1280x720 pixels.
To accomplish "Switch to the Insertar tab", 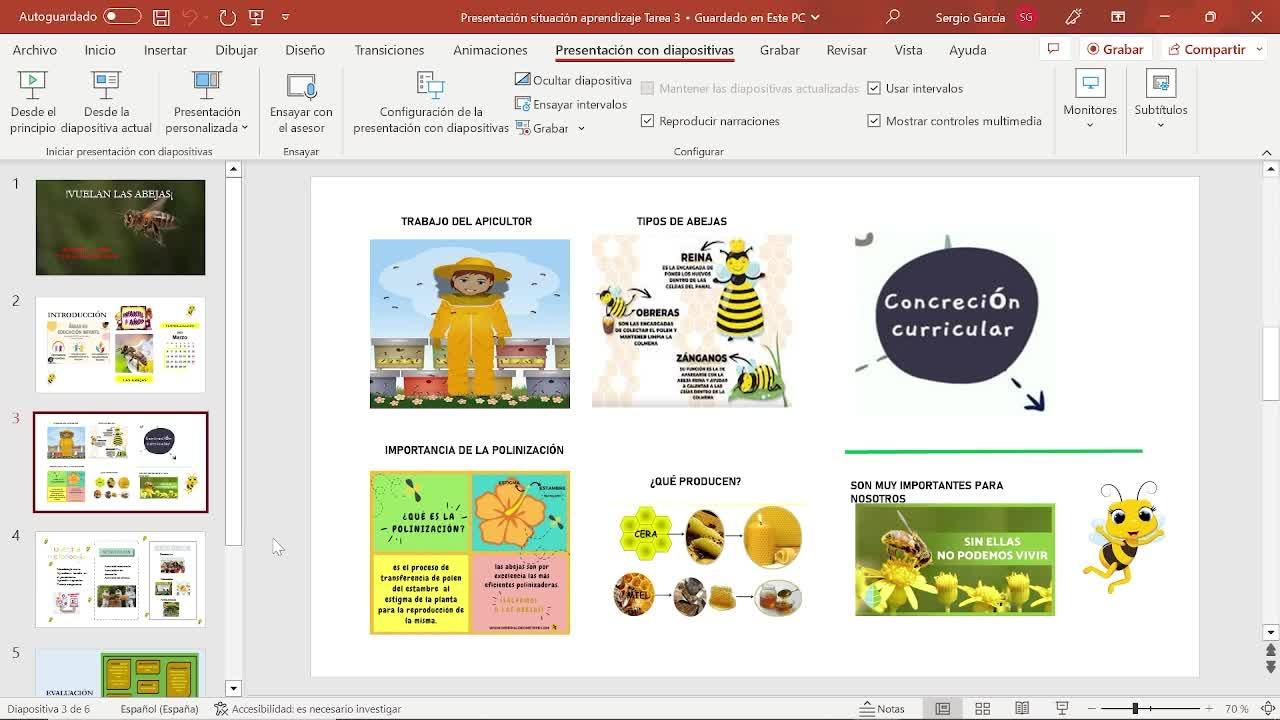I will click(x=165, y=50).
